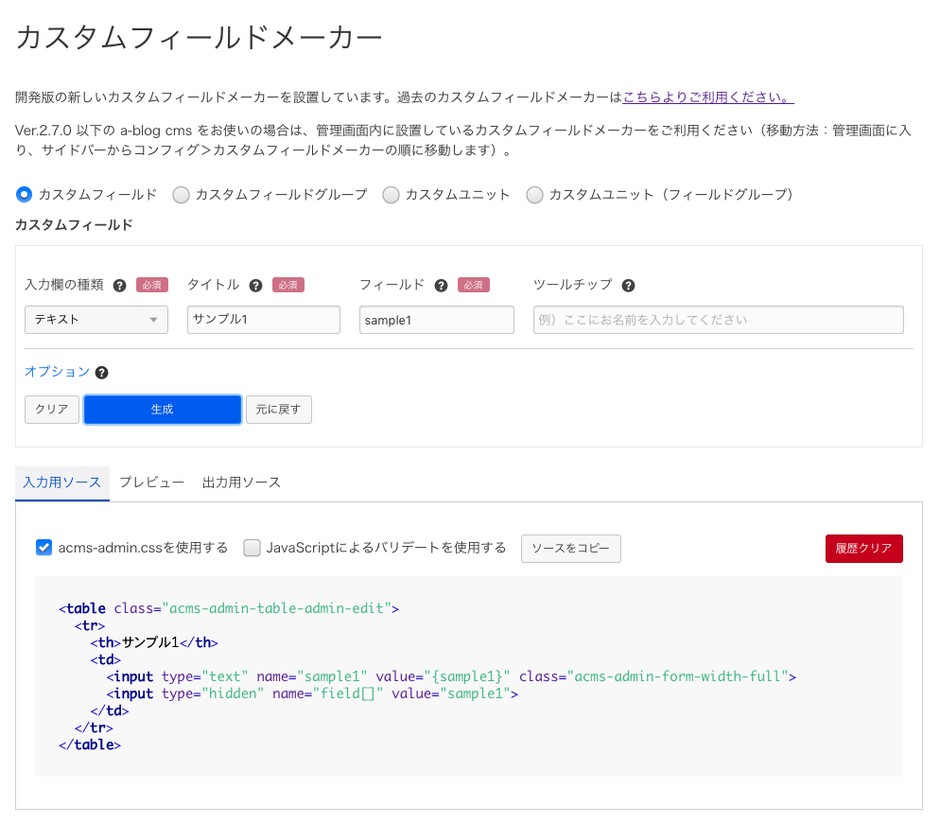Click help icon beside タイトル label
The width and height of the screenshot is (940, 824).
pyautogui.click(x=256, y=285)
